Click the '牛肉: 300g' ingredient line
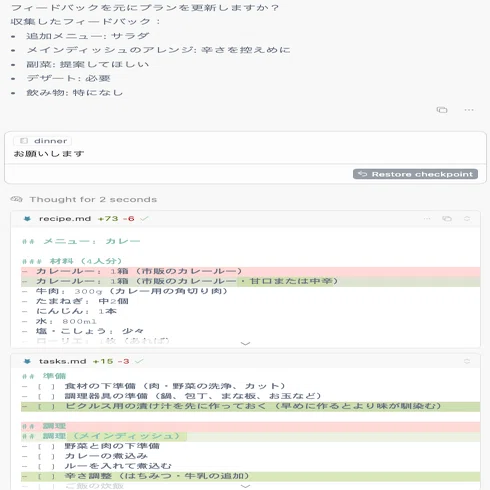 [125, 291]
